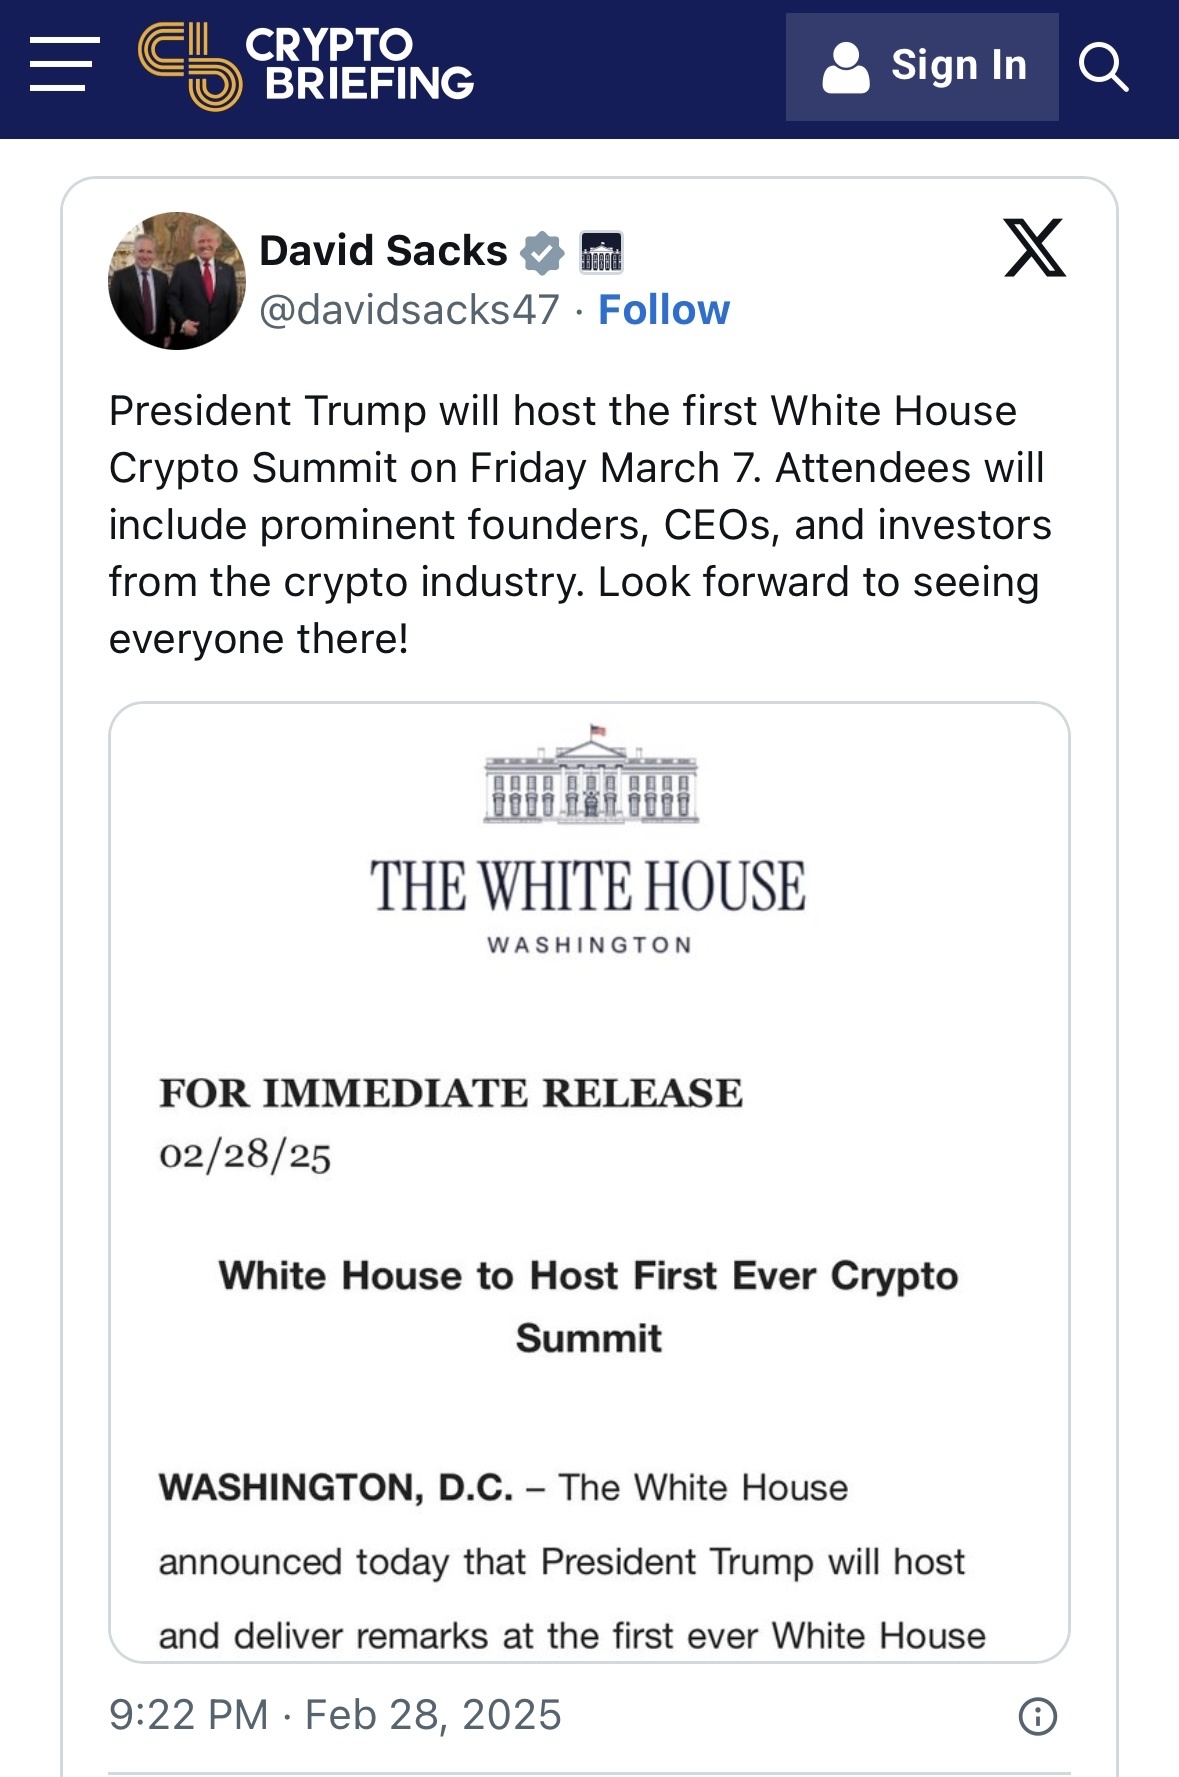The width and height of the screenshot is (1179, 1777).
Task: Open the hamburger navigation menu
Action: (64, 65)
